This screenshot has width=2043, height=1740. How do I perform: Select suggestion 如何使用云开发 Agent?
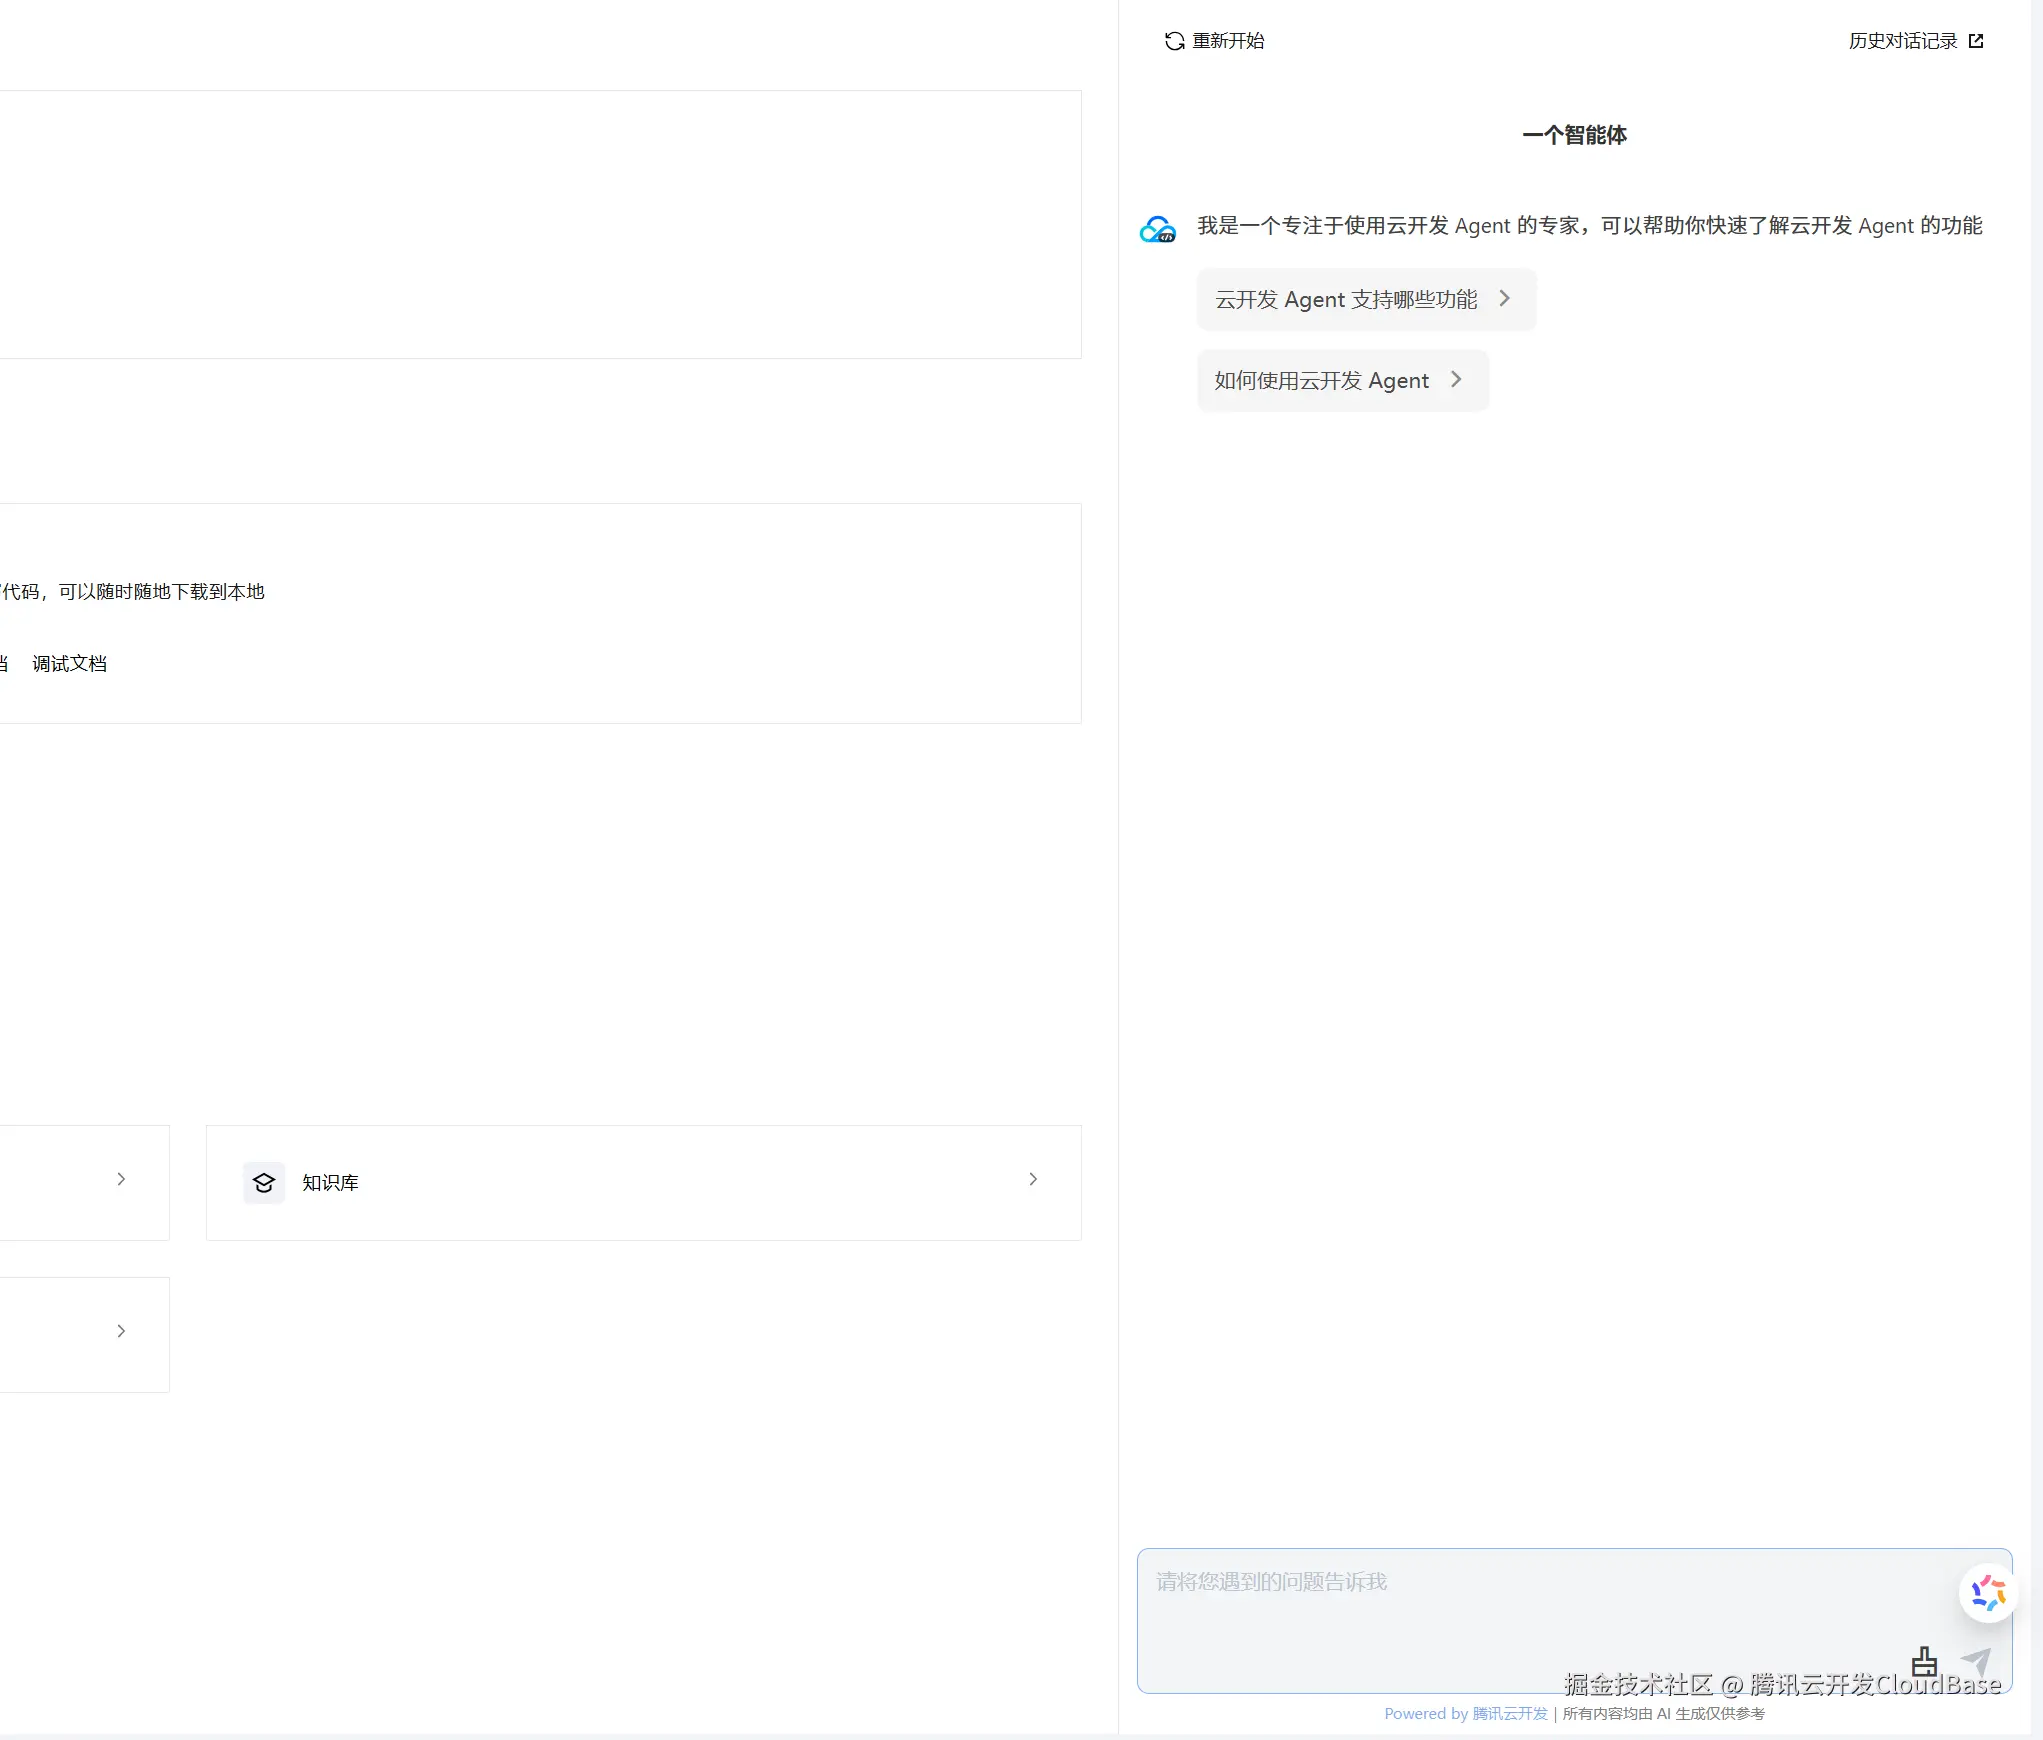1321,381
